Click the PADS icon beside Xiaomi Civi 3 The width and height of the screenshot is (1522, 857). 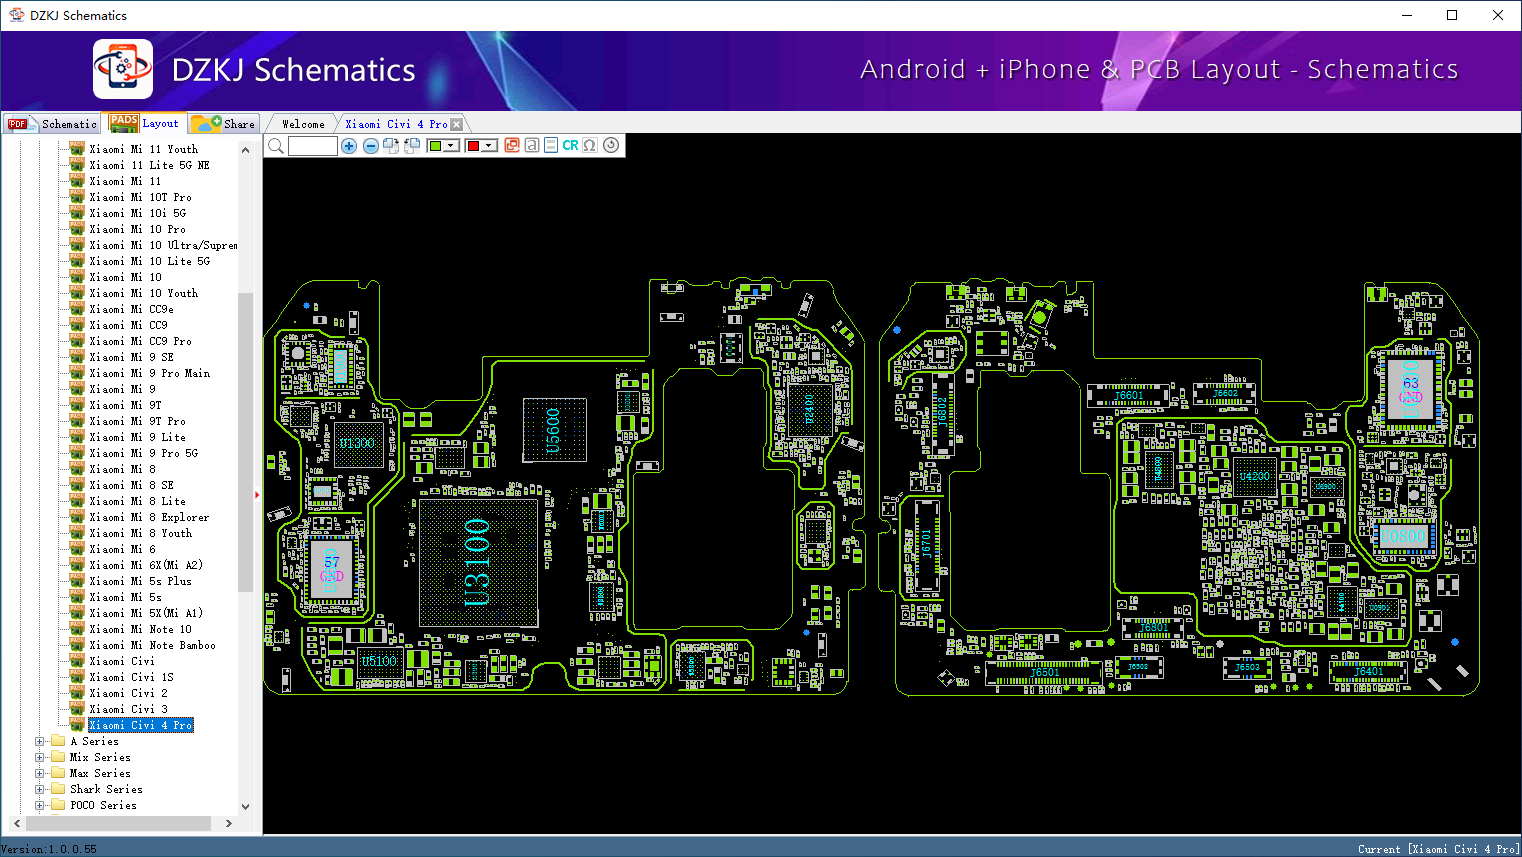point(77,709)
